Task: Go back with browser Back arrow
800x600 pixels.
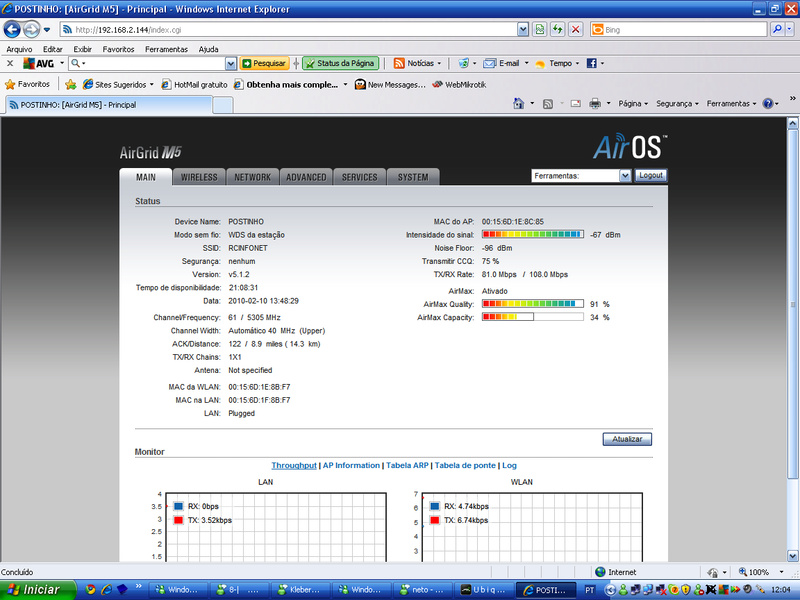Action: 12,30
